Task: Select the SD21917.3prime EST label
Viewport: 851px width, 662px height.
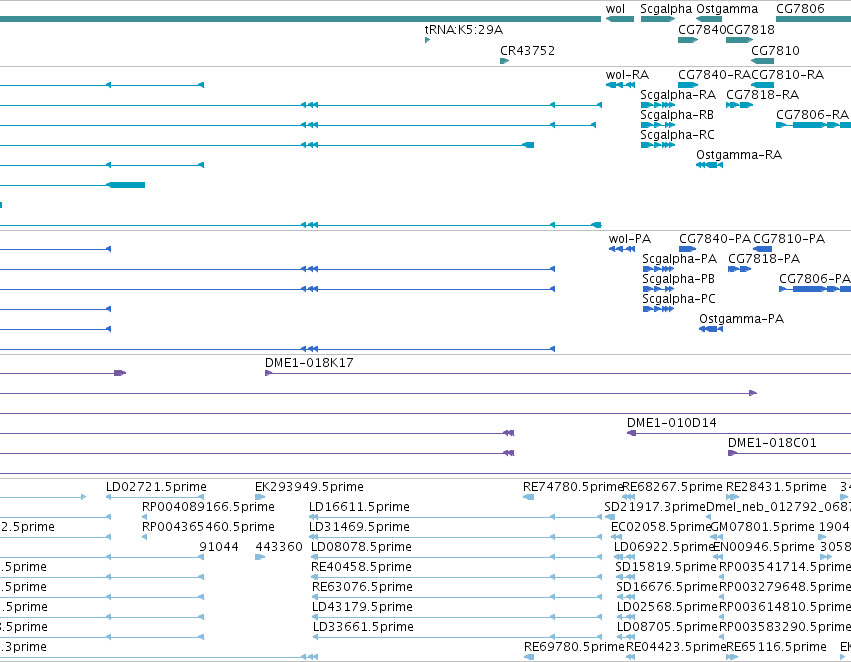Action: (655, 507)
